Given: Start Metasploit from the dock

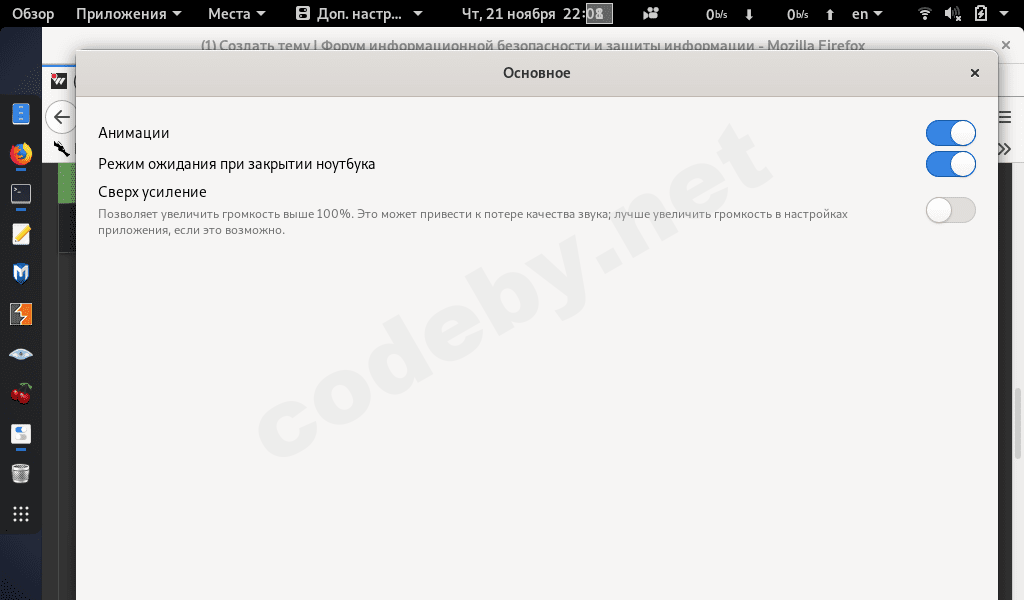Looking at the screenshot, I should tap(20, 273).
